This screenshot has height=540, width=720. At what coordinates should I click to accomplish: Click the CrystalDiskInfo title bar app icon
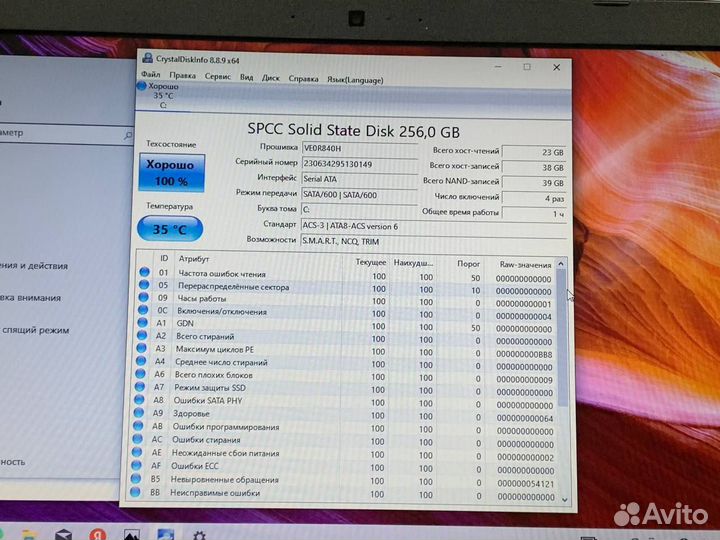pyautogui.click(x=147, y=58)
